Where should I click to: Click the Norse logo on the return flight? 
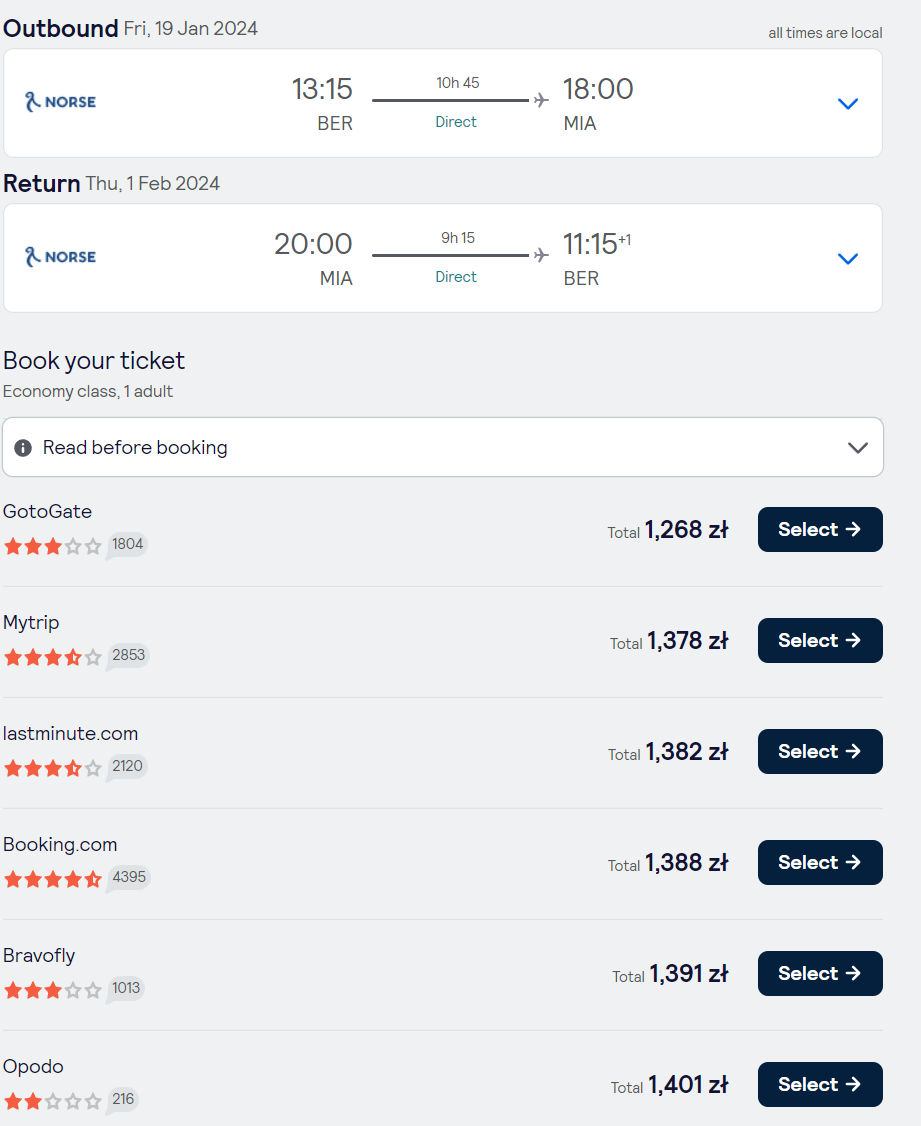tap(60, 257)
